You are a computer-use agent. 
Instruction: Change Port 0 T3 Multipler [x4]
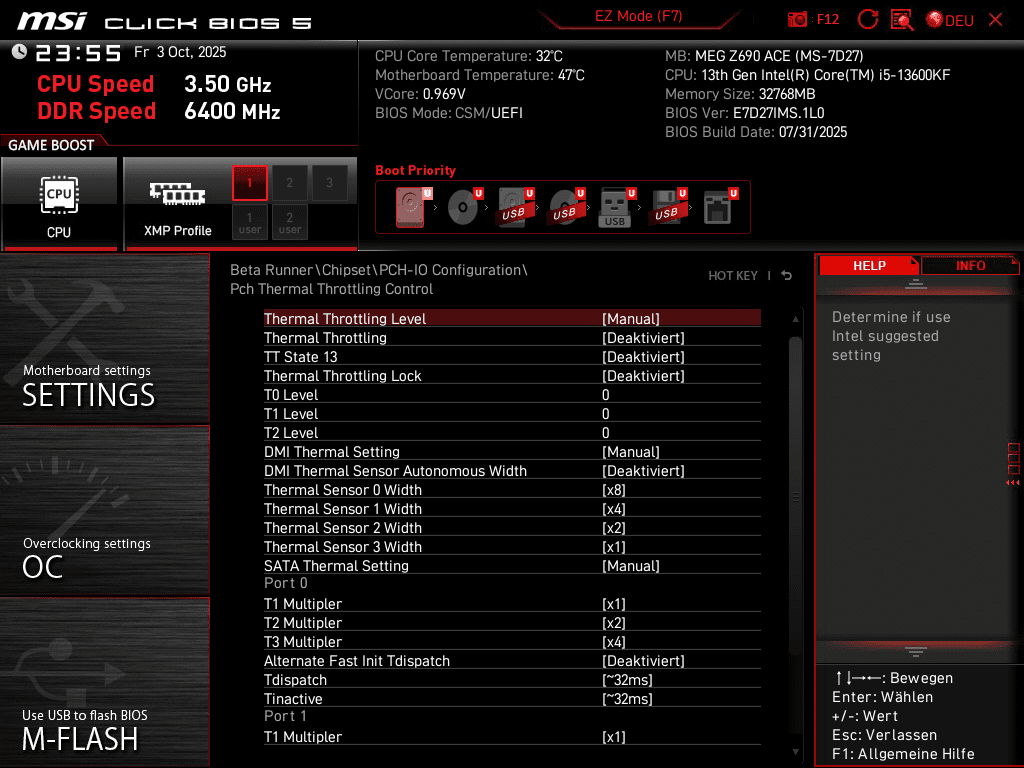tap(512, 641)
